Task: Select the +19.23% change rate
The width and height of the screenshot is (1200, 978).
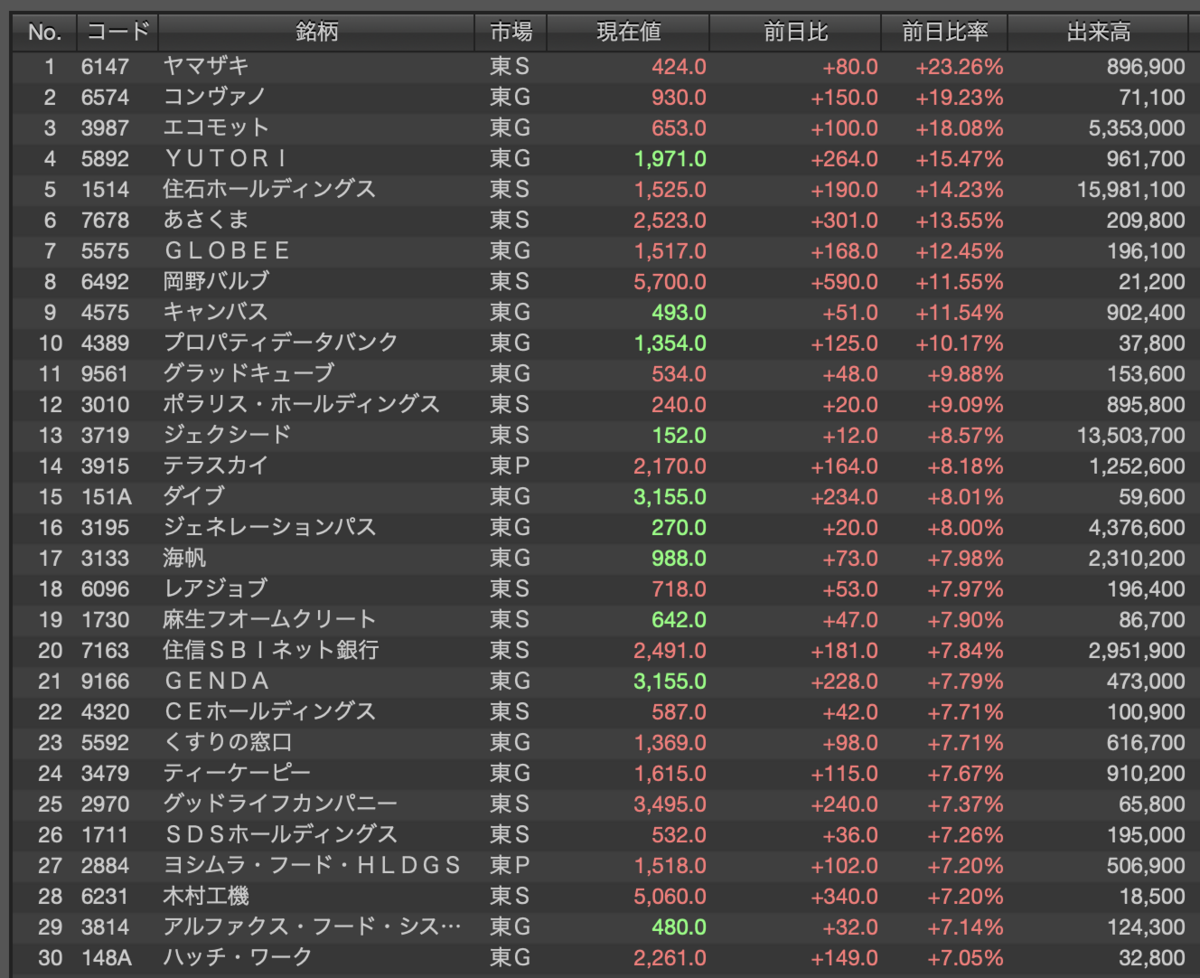Action: click(x=959, y=97)
